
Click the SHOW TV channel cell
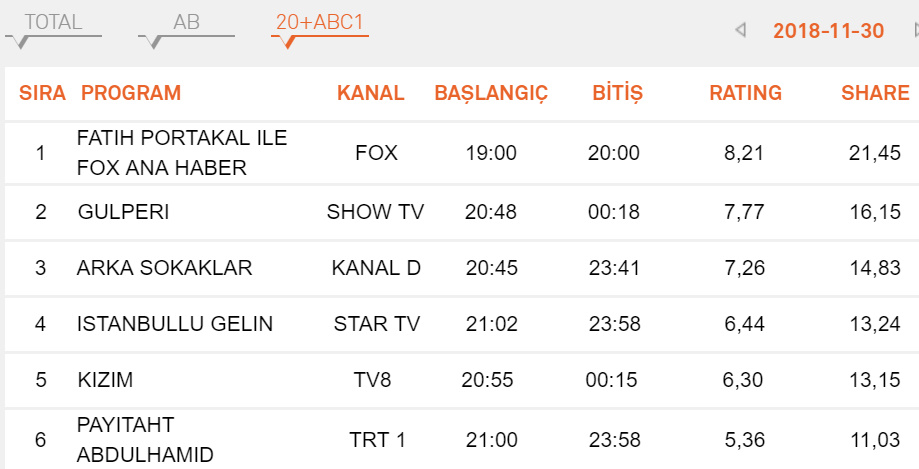[376, 212]
